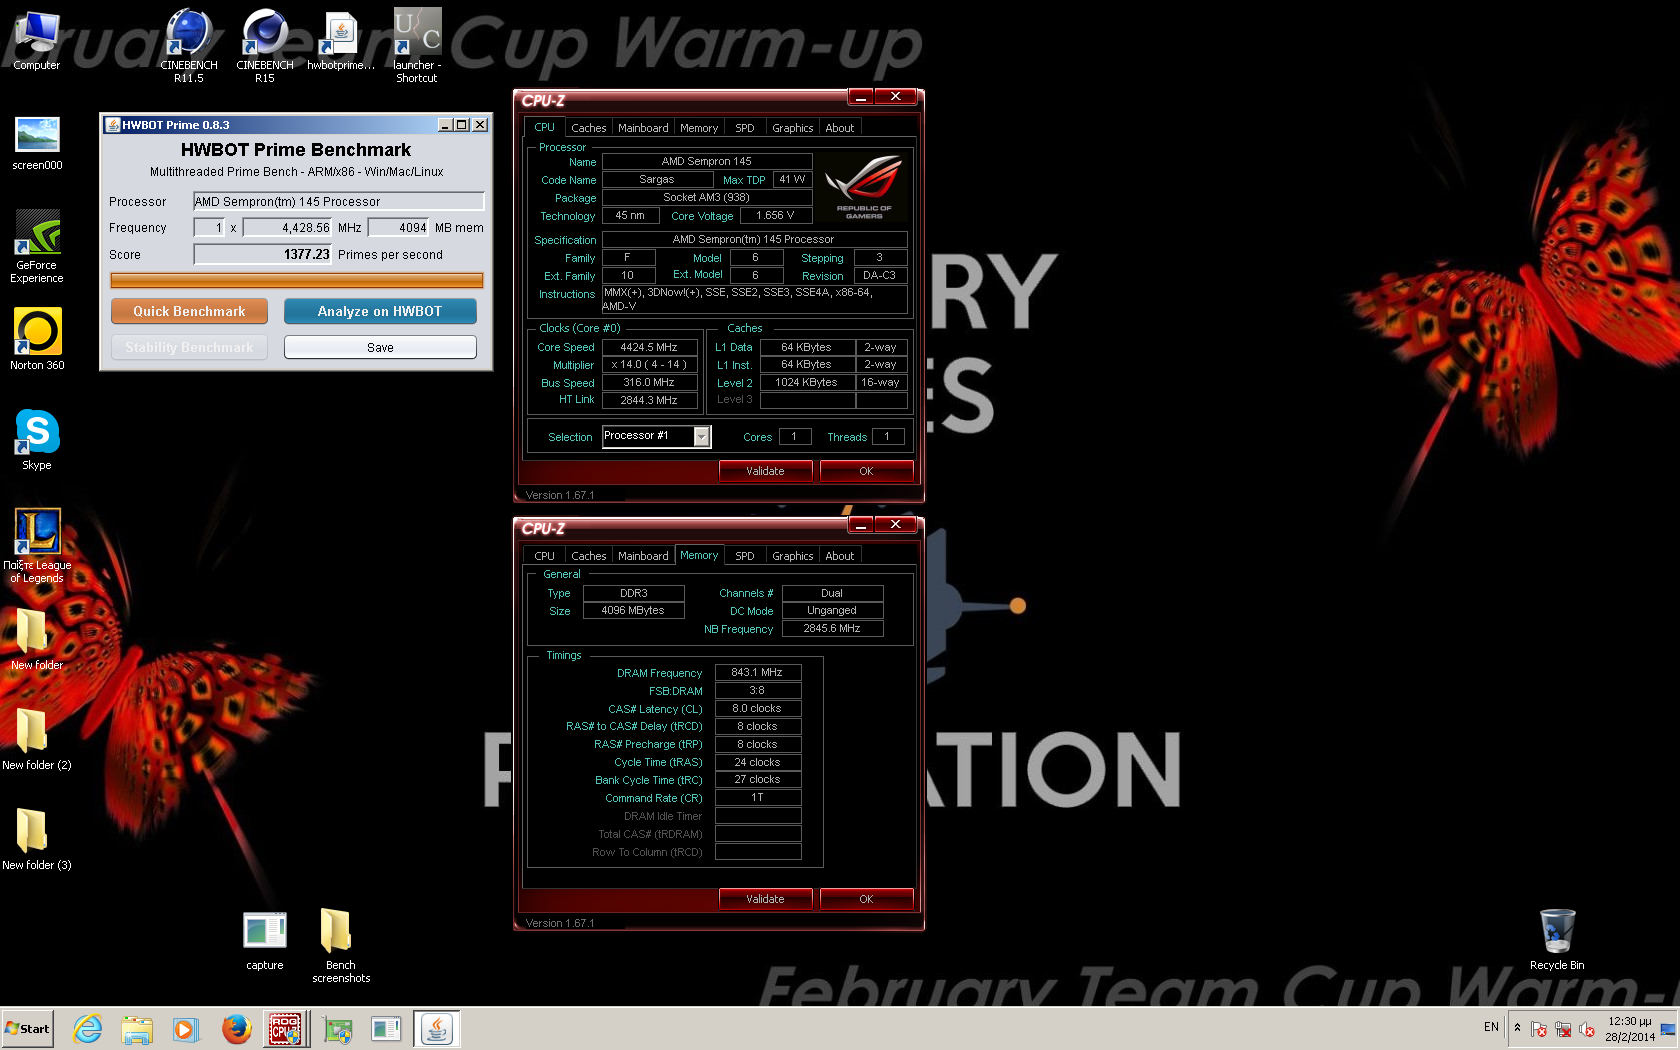
Task: Click the Start button
Action: 27,1028
